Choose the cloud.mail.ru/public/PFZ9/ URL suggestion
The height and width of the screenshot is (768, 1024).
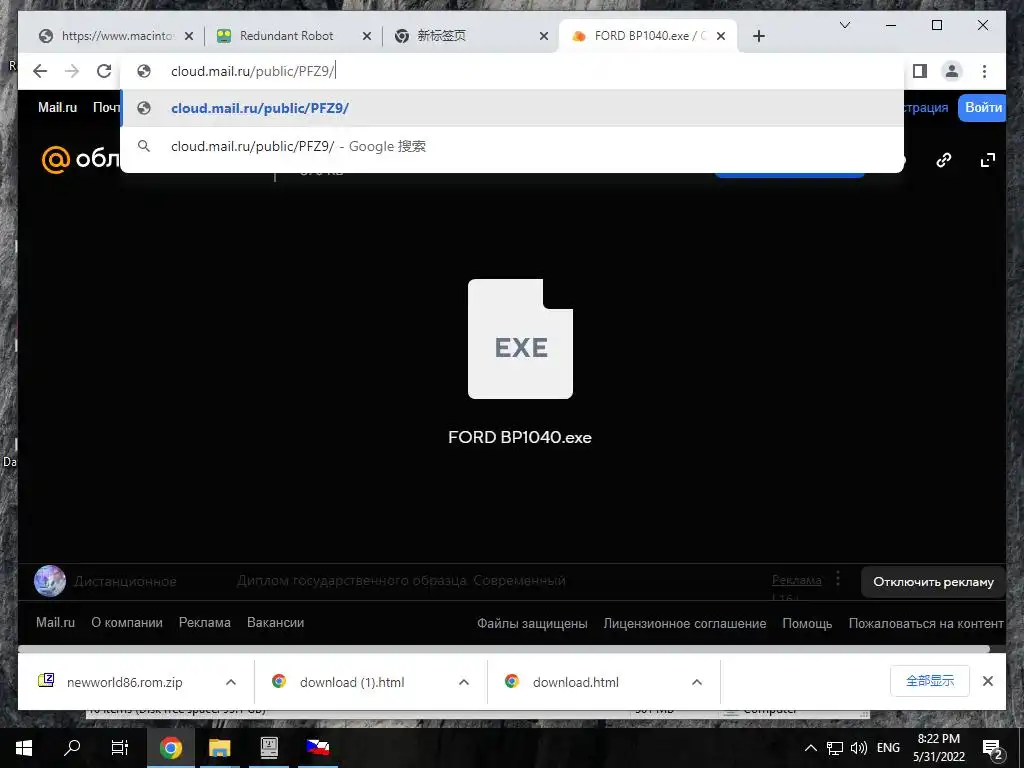pos(512,108)
